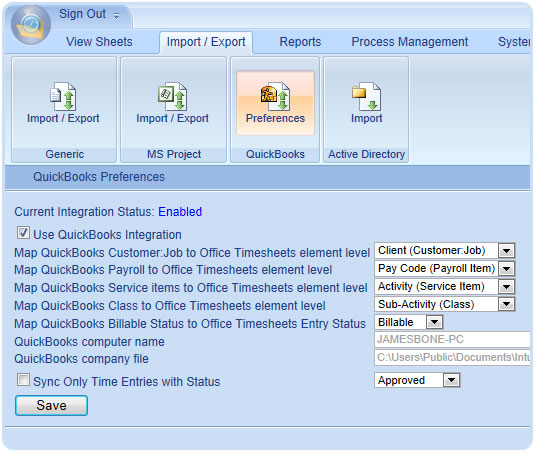
Task: Click the QuickBooks group label
Action: (x=275, y=154)
